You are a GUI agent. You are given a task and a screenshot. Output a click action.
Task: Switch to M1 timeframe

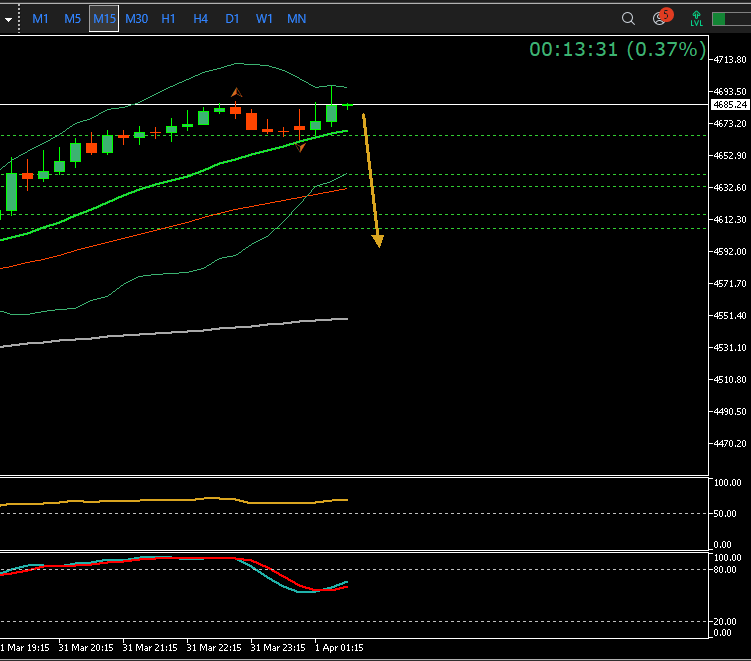click(40, 19)
